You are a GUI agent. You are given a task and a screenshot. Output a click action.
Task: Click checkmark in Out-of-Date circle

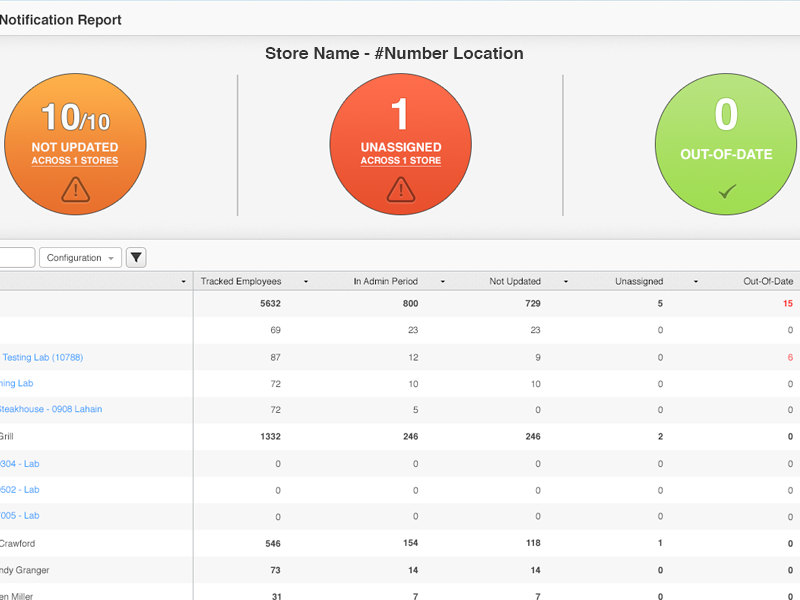click(x=727, y=190)
